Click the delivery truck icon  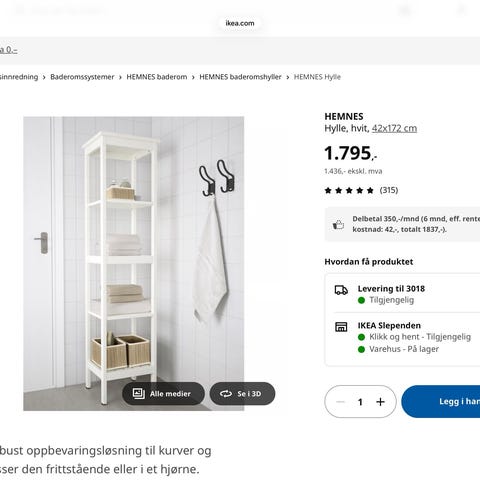click(341, 290)
